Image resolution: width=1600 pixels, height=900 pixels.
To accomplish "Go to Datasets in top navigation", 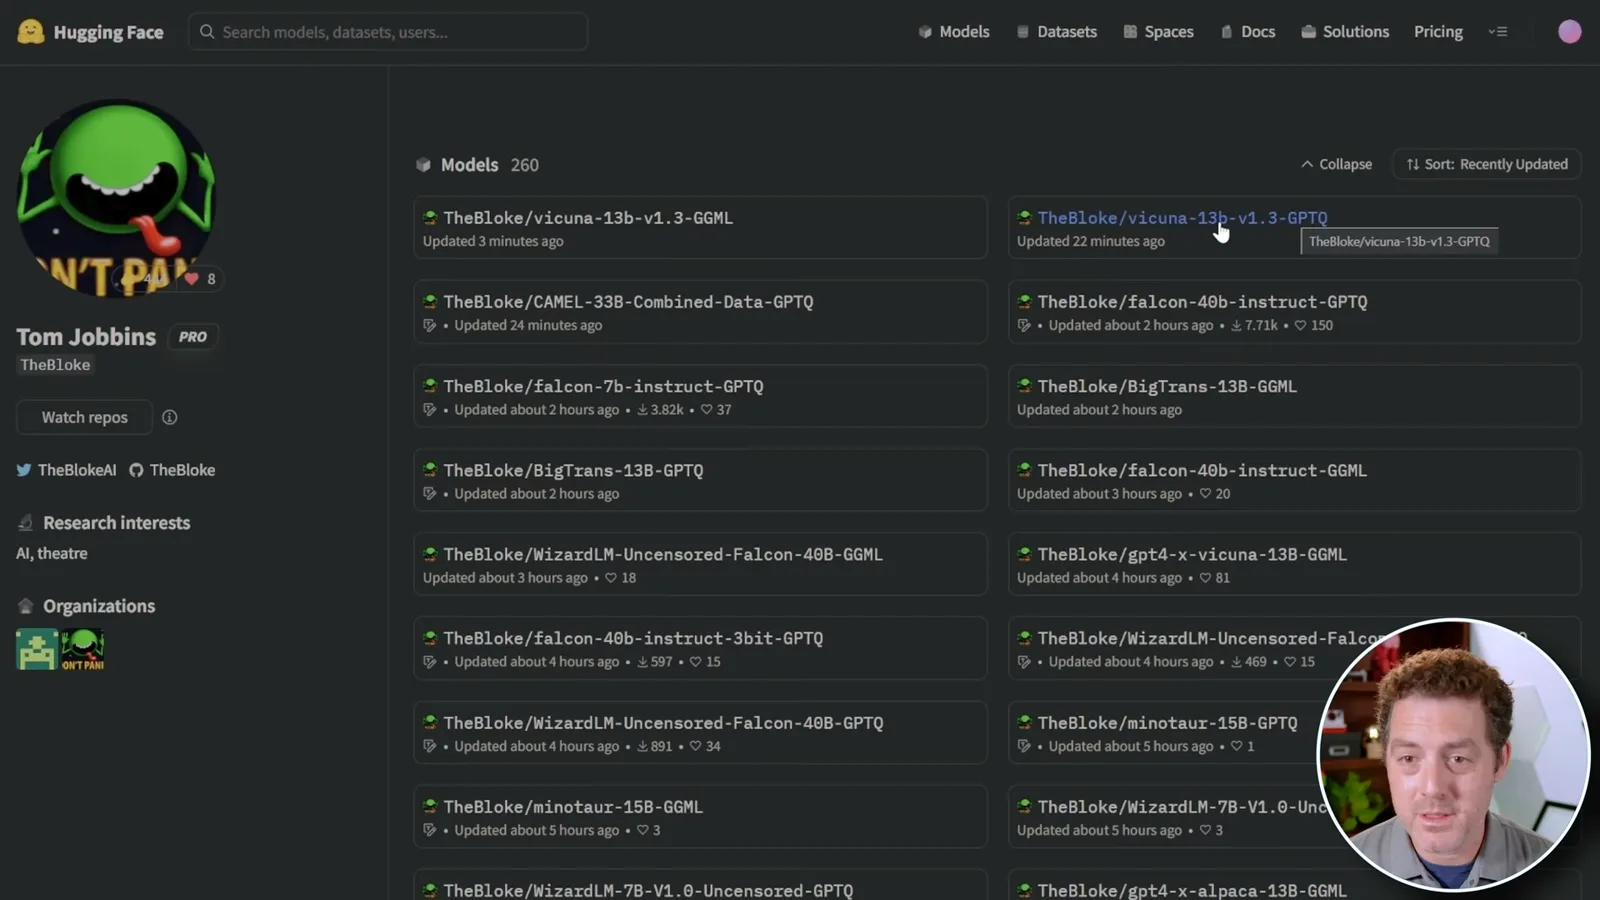I will 1057,32.
